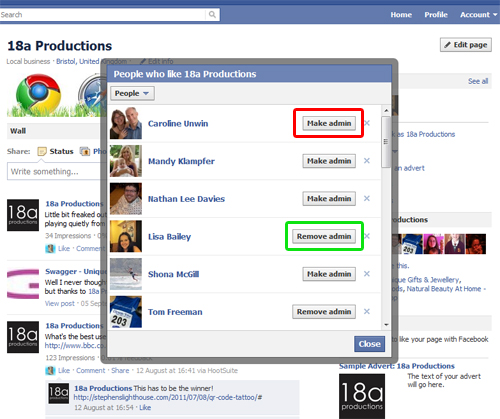The image size is (500, 419).
Task: Remove Lisa Bailey with the X icon
Action: point(367,236)
